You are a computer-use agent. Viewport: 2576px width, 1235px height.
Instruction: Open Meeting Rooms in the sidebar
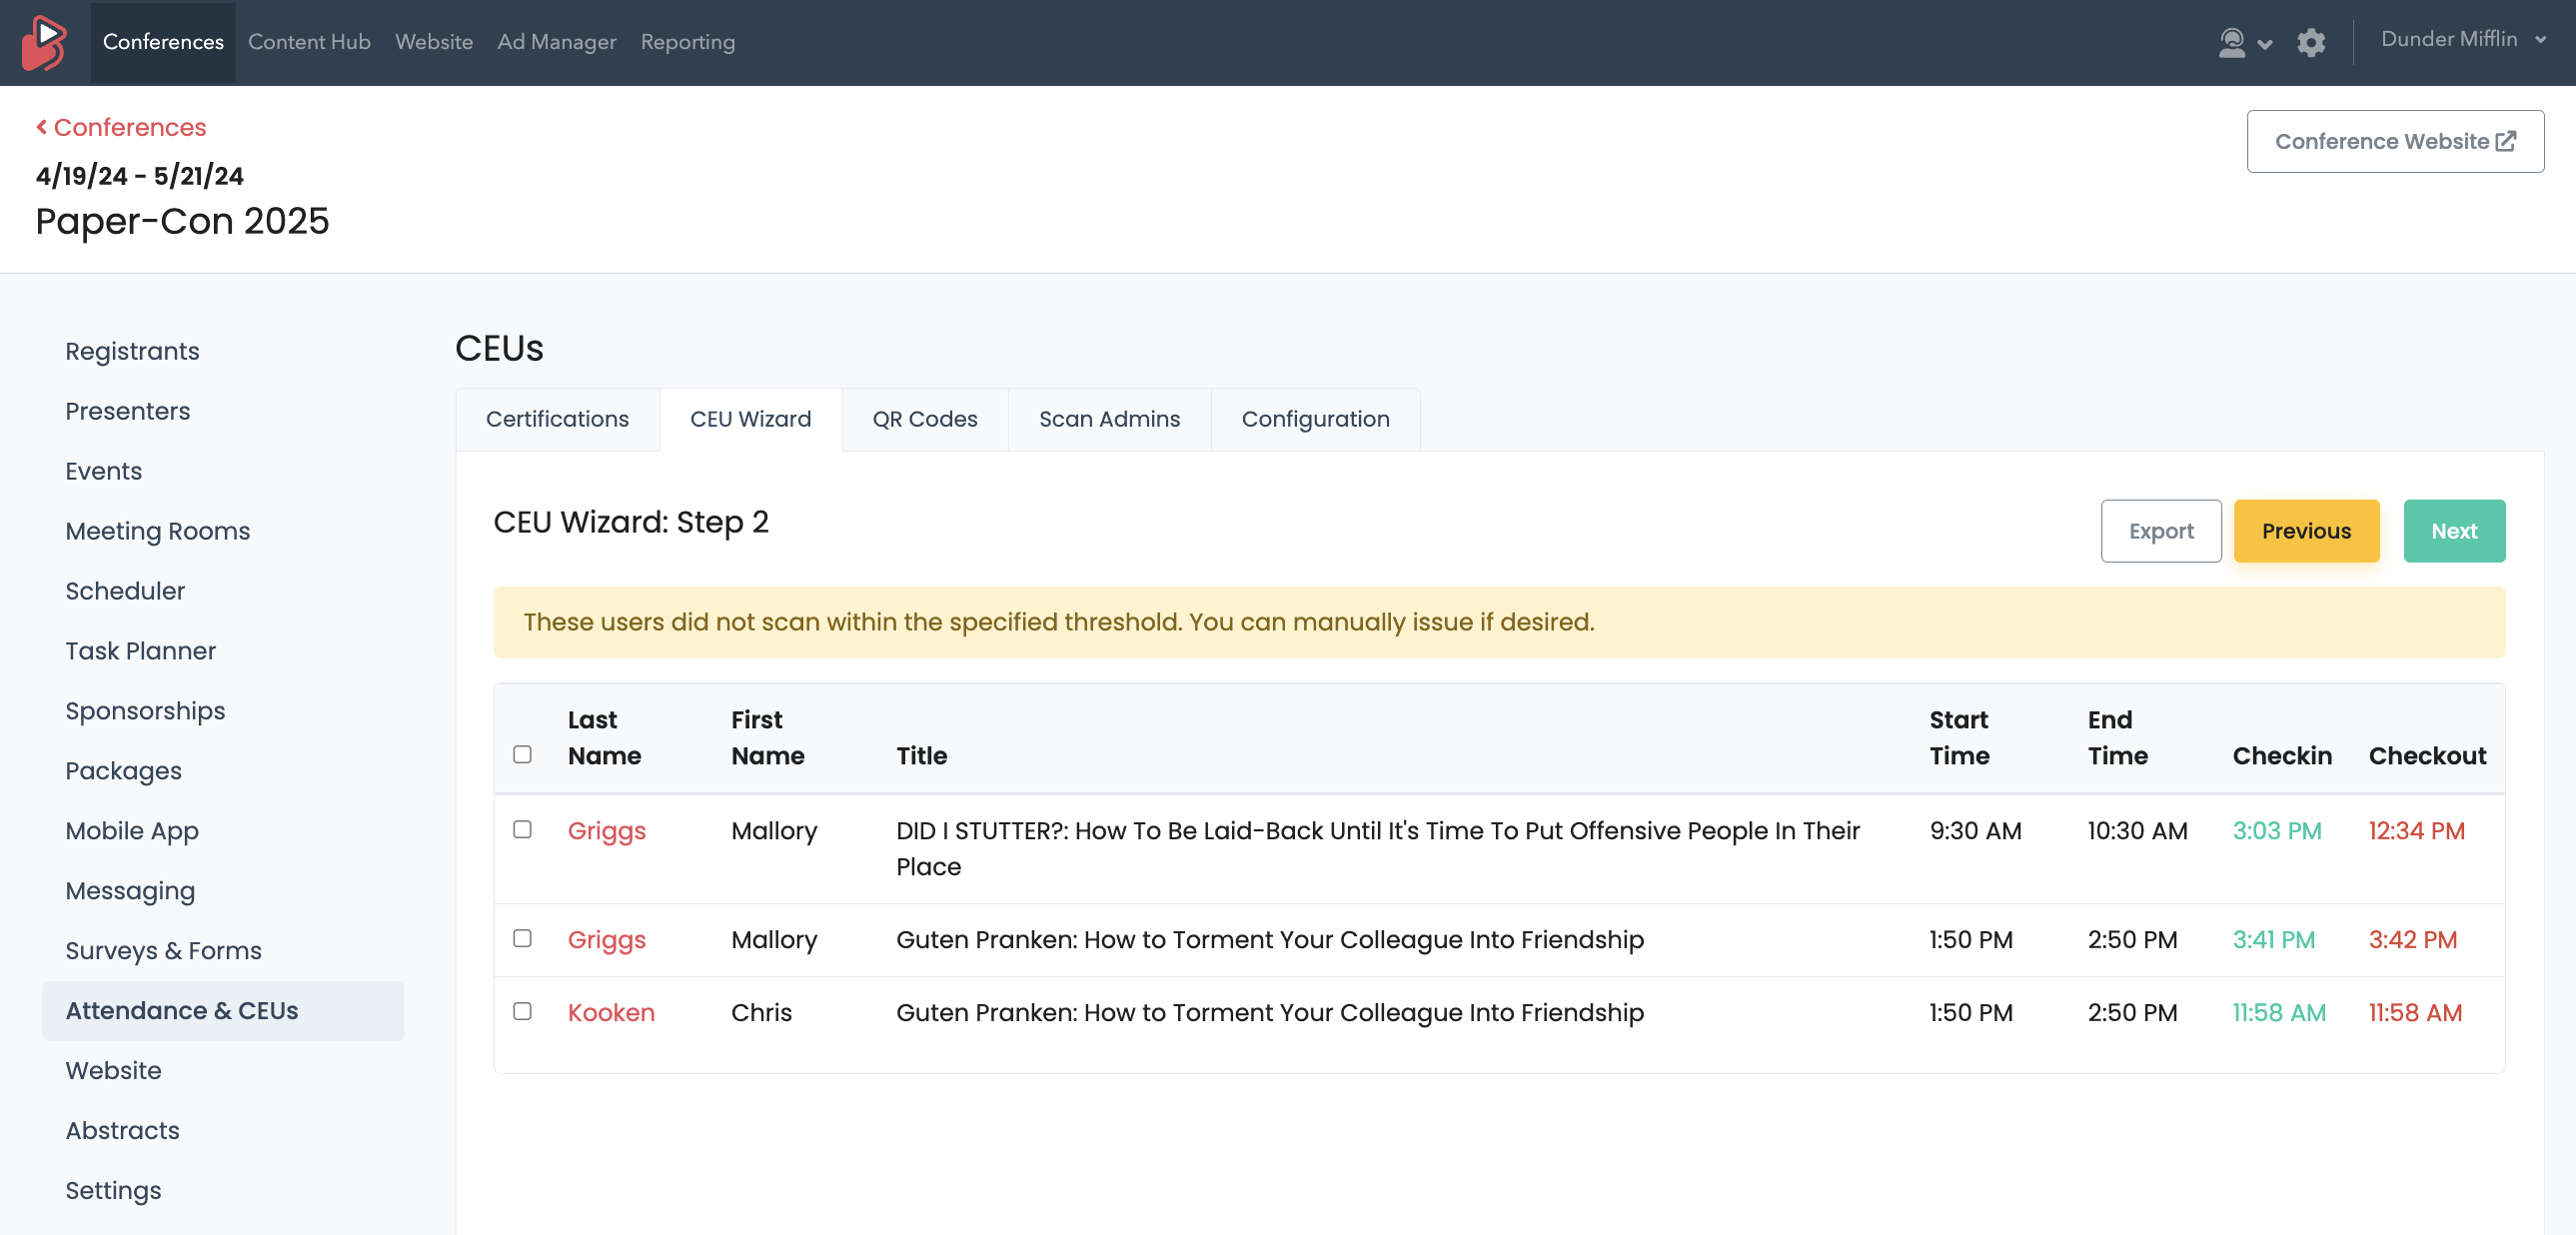(x=157, y=531)
